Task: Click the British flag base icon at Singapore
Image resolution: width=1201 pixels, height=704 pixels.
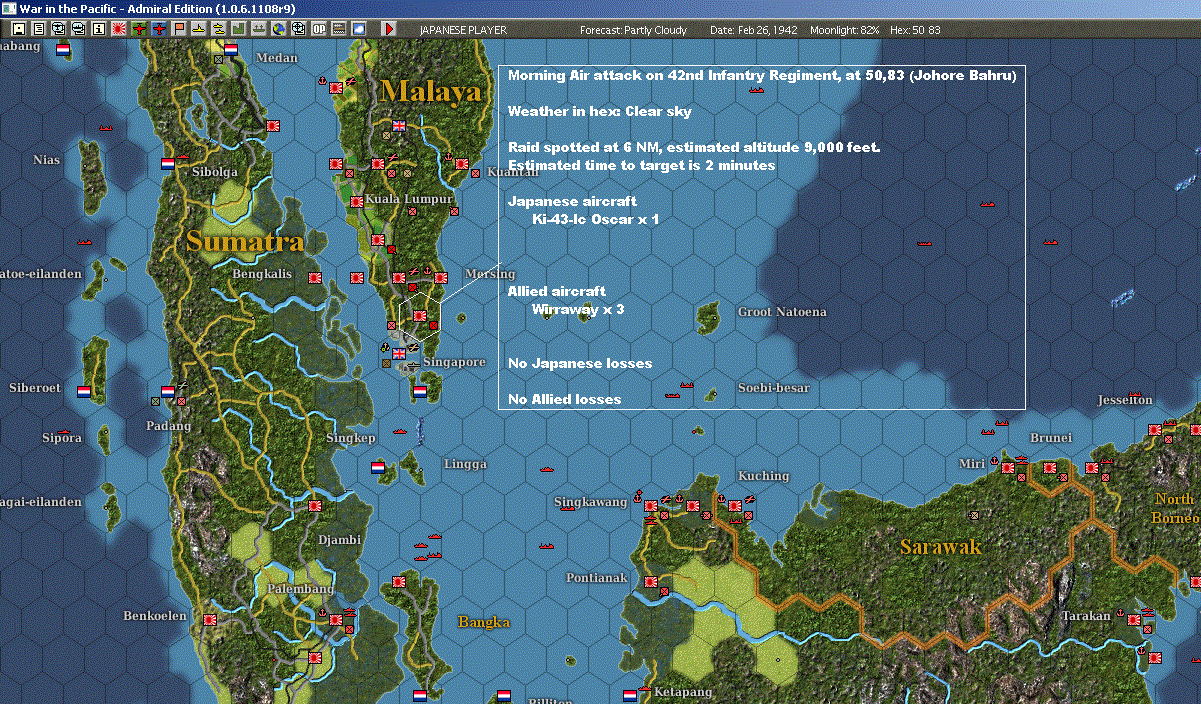Action: [x=400, y=353]
